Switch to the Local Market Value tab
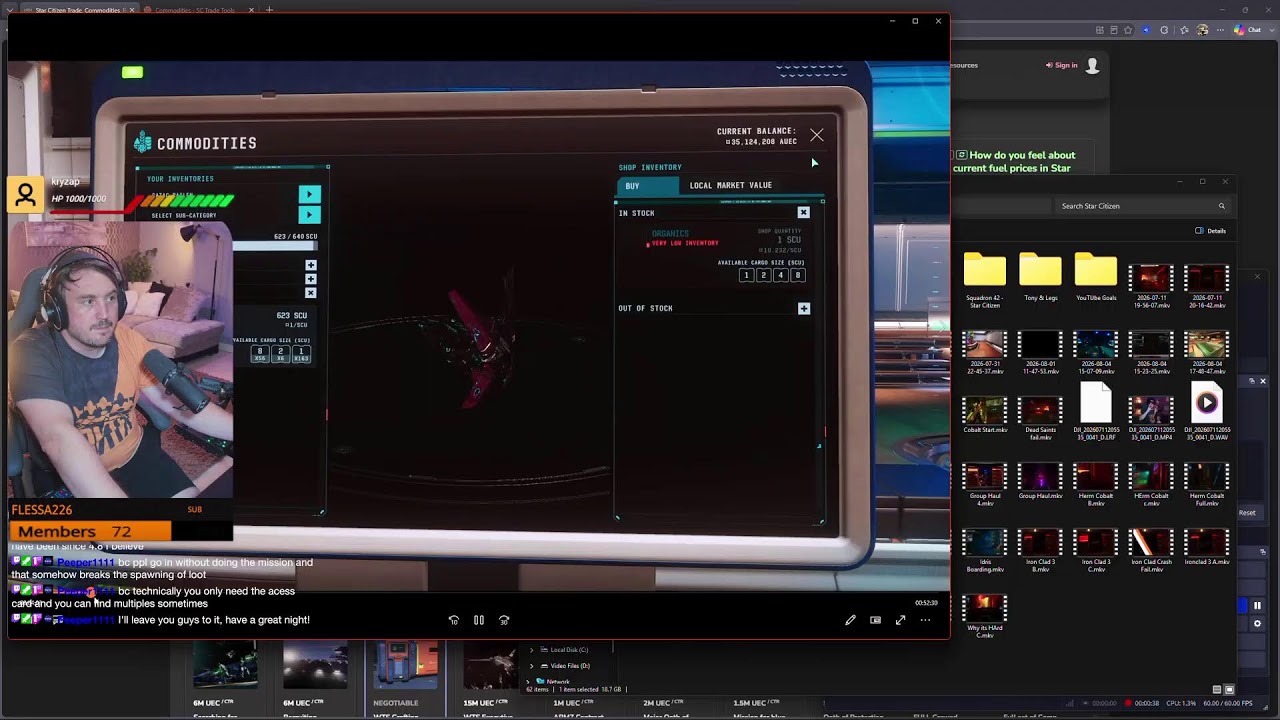 pos(730,186)
